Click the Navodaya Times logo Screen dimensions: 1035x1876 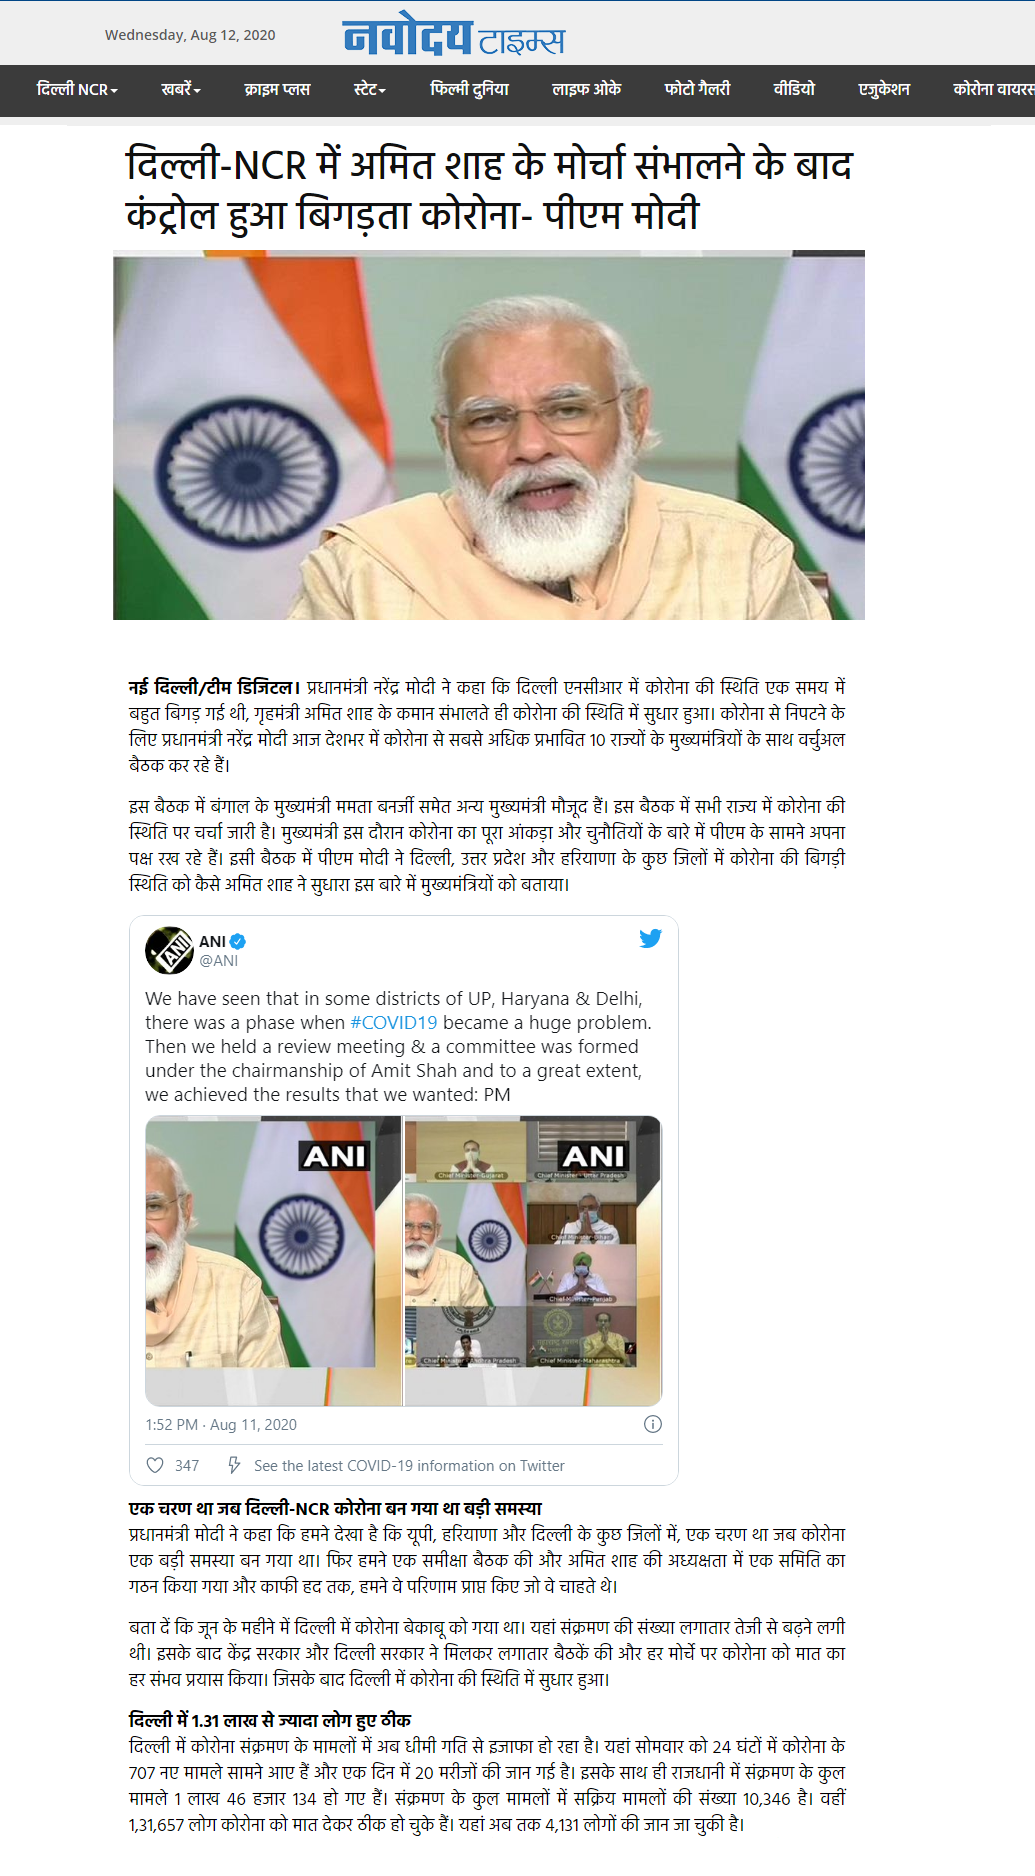click(x=454, y=36)
